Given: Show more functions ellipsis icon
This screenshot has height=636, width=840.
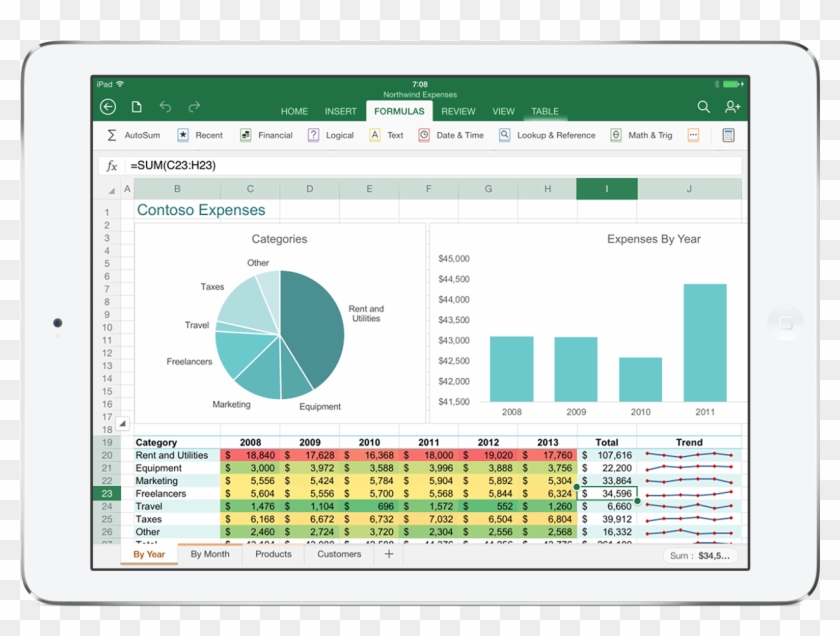Looking at the screenshot, I should pyautogui.click(x=693, y=135).
